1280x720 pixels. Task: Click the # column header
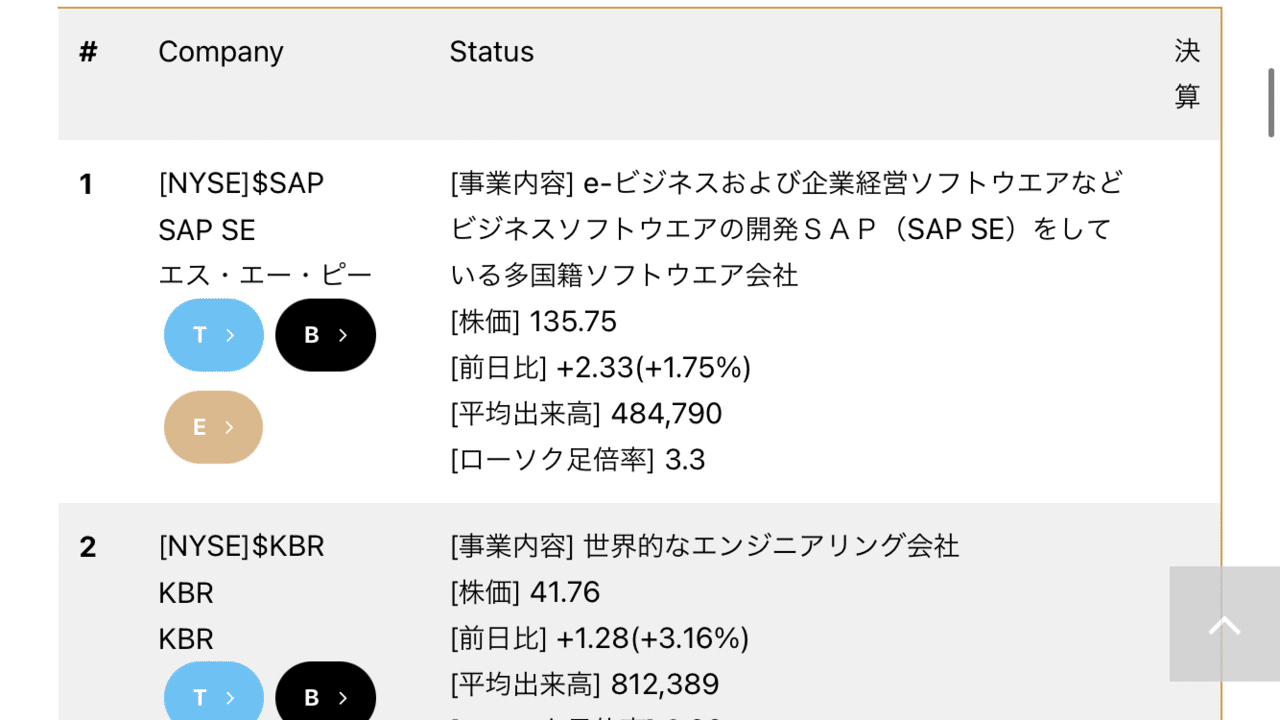(88, 52)
